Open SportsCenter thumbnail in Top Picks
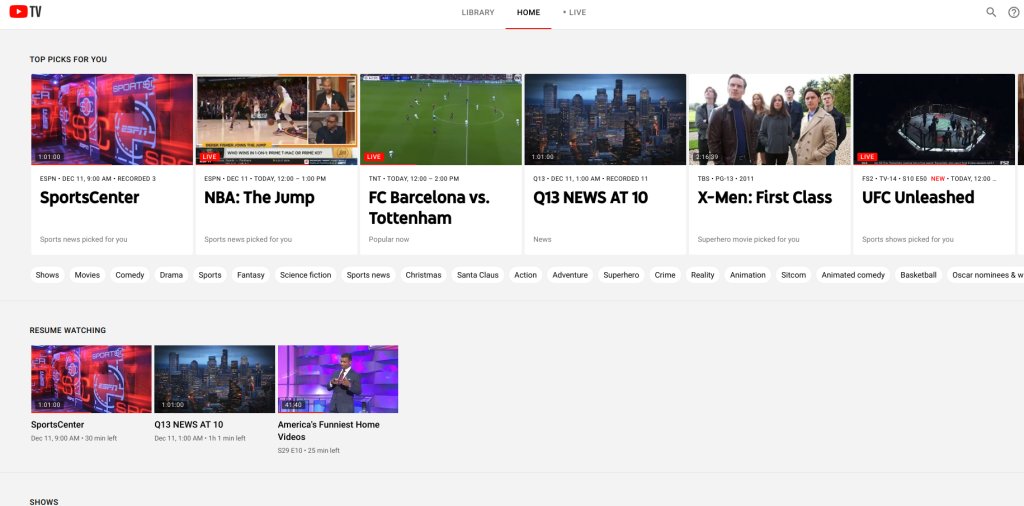 (x=112, y=119)
